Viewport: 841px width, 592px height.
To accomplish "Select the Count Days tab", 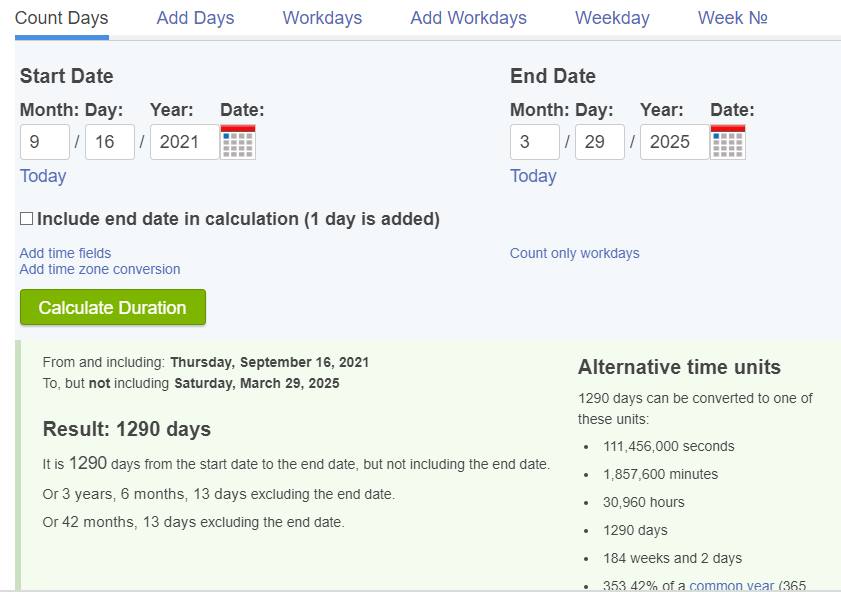I will point(62,18).
